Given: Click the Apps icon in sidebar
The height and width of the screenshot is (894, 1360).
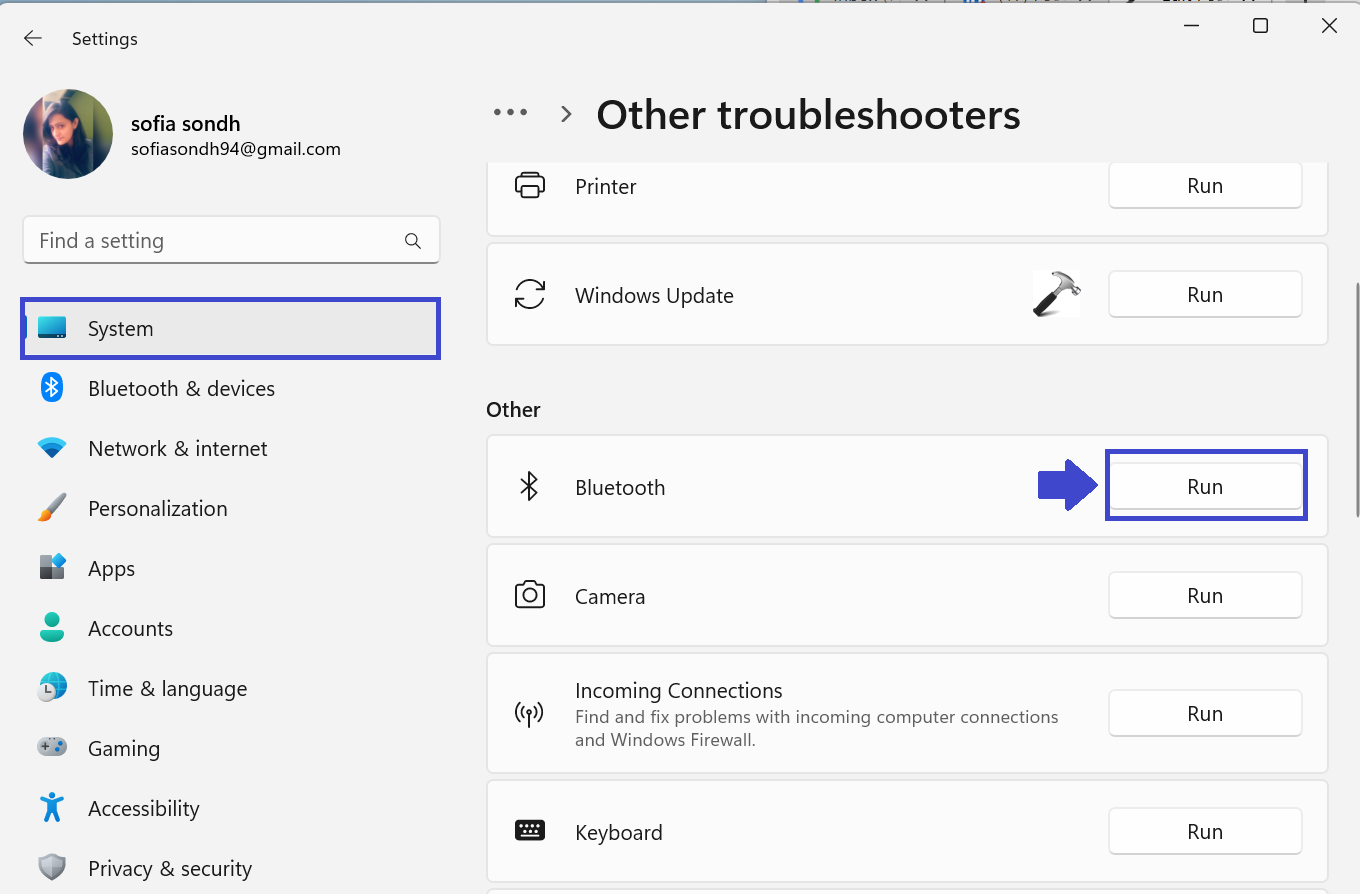Looking at the screenshot, I should 52,568.
